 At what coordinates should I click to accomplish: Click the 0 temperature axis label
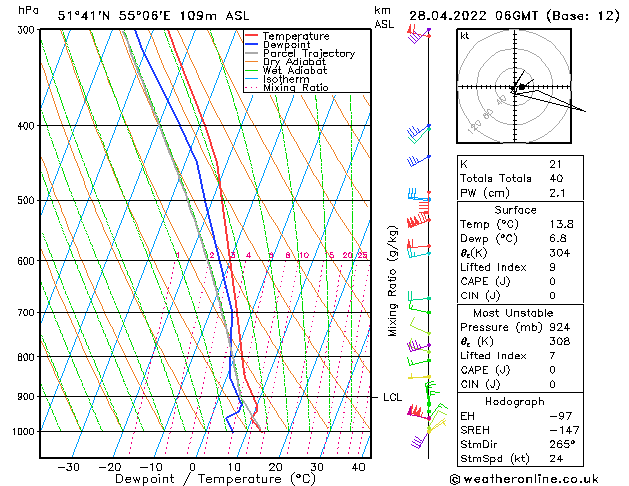pos(193,467)
